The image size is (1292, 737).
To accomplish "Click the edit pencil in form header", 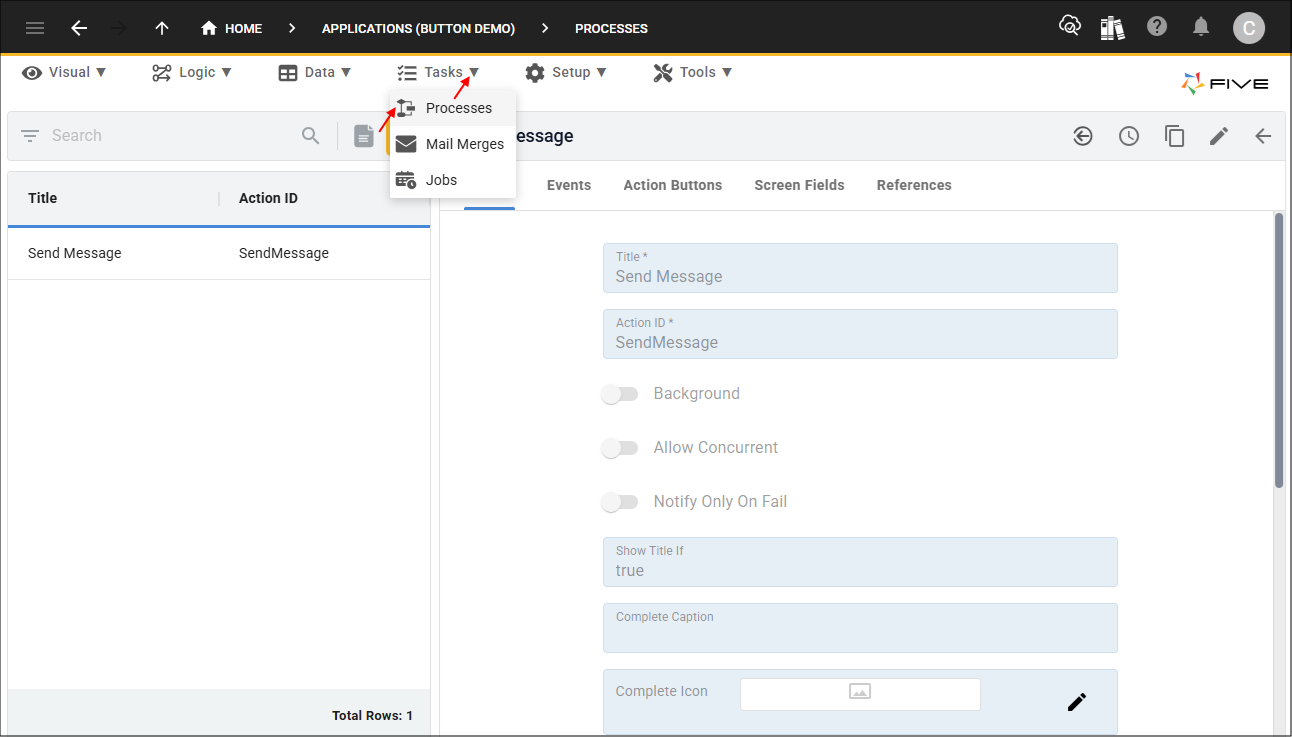I will tap(1219, 136).
